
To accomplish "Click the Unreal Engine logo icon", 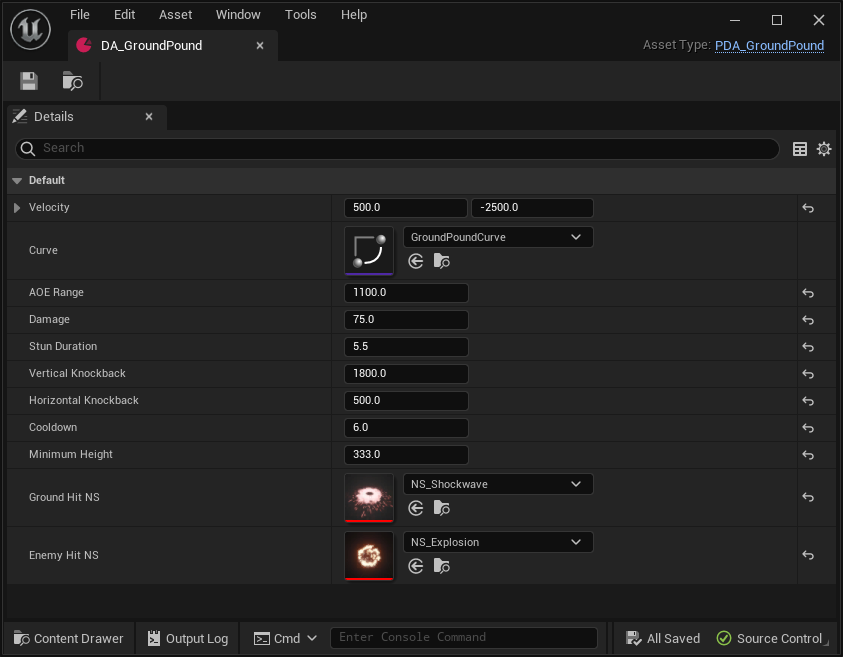I will [31, 29].
